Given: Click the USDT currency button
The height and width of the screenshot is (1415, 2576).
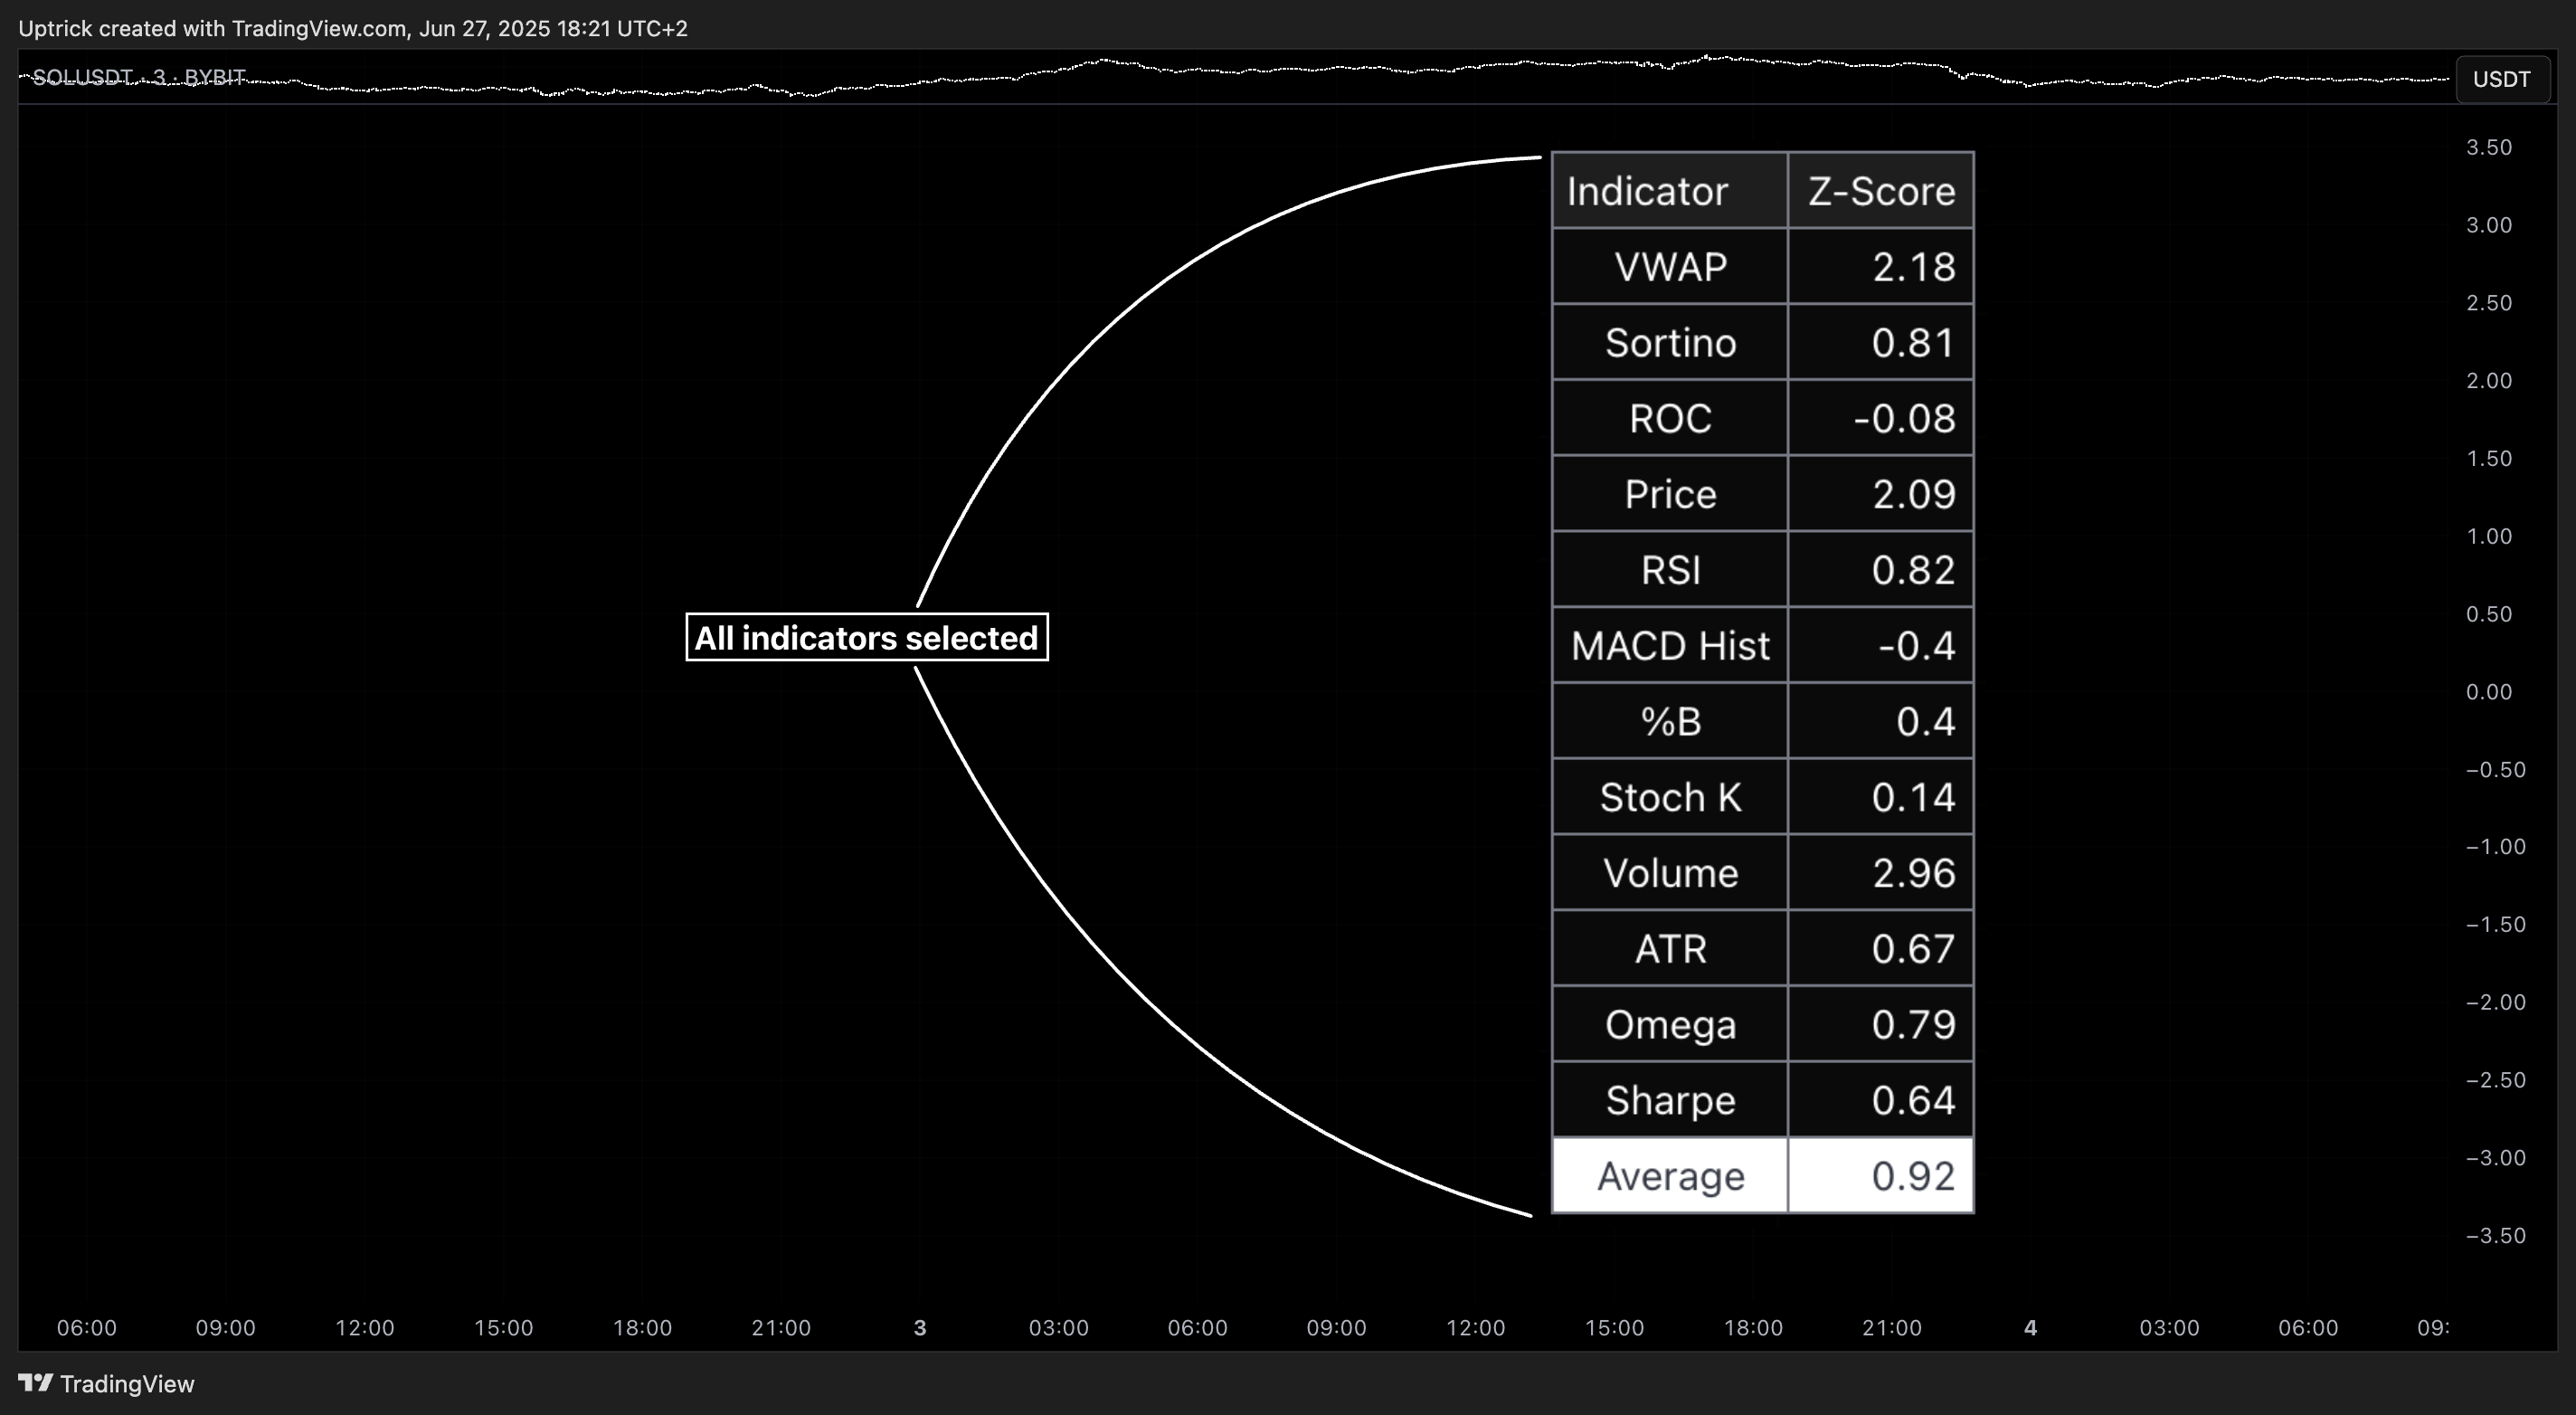Looking at the screenshot, I should (x=2501, y=79).
